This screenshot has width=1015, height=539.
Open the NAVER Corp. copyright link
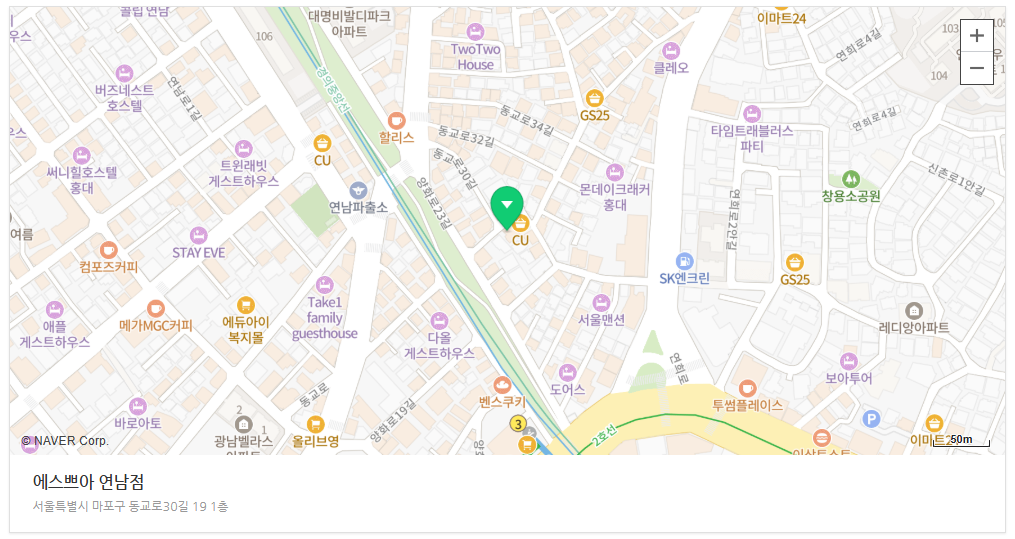(65, 441)
